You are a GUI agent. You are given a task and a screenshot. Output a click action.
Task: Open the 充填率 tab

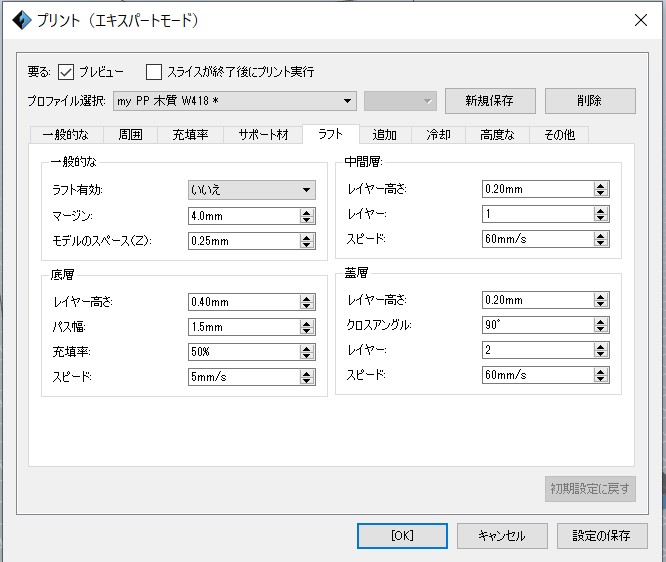(x=190, y=135)
